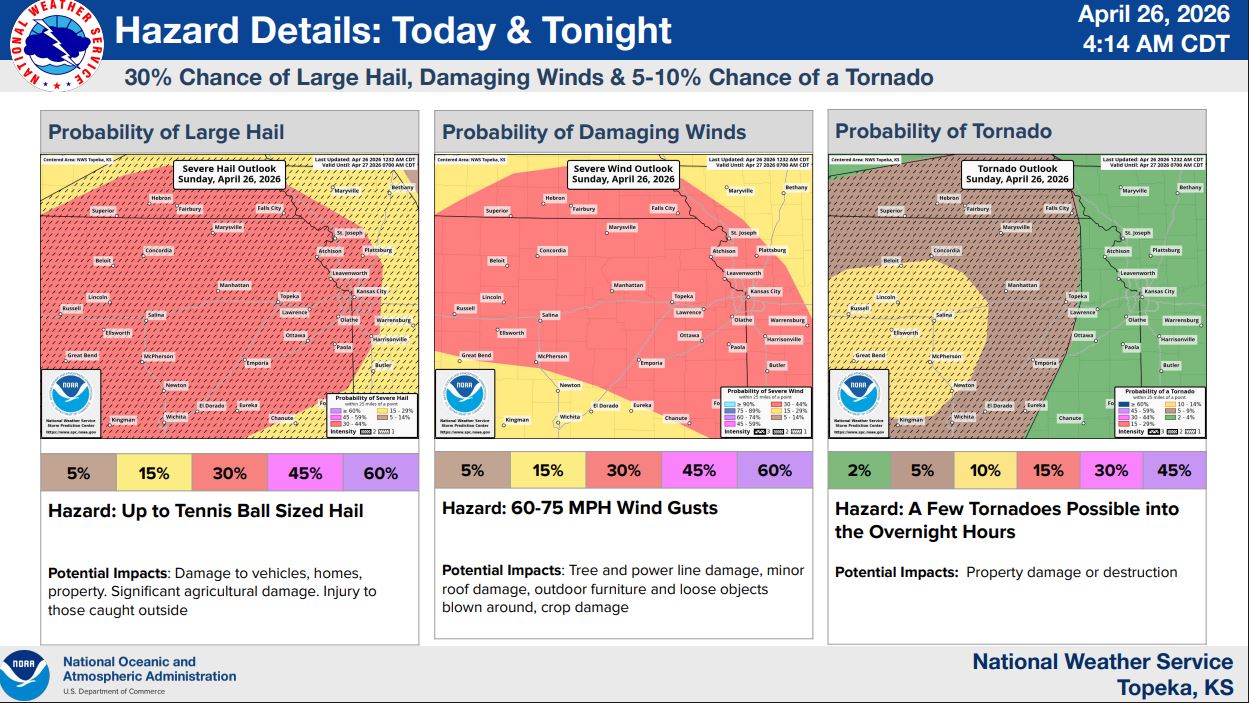Click the Probability of a Tornado legend
Screen dimensions: 1249x703
[x=1161, y=410]
